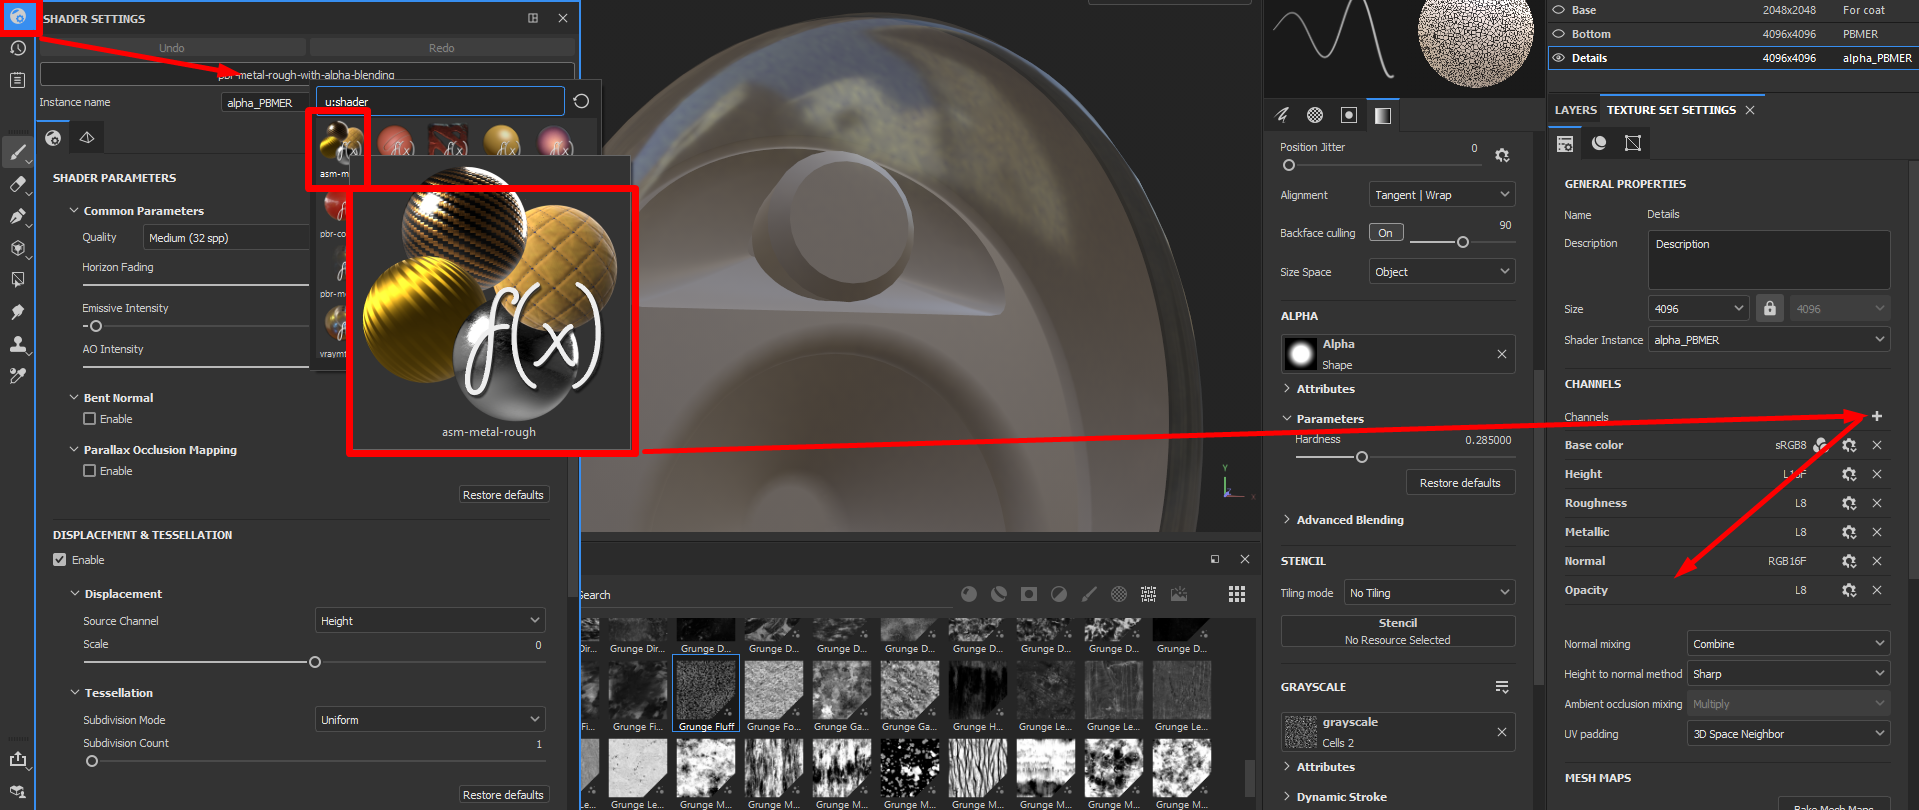Select the Clone stamp tool
The width and height of the screenshot is (1919, 810).
[18, 344]
